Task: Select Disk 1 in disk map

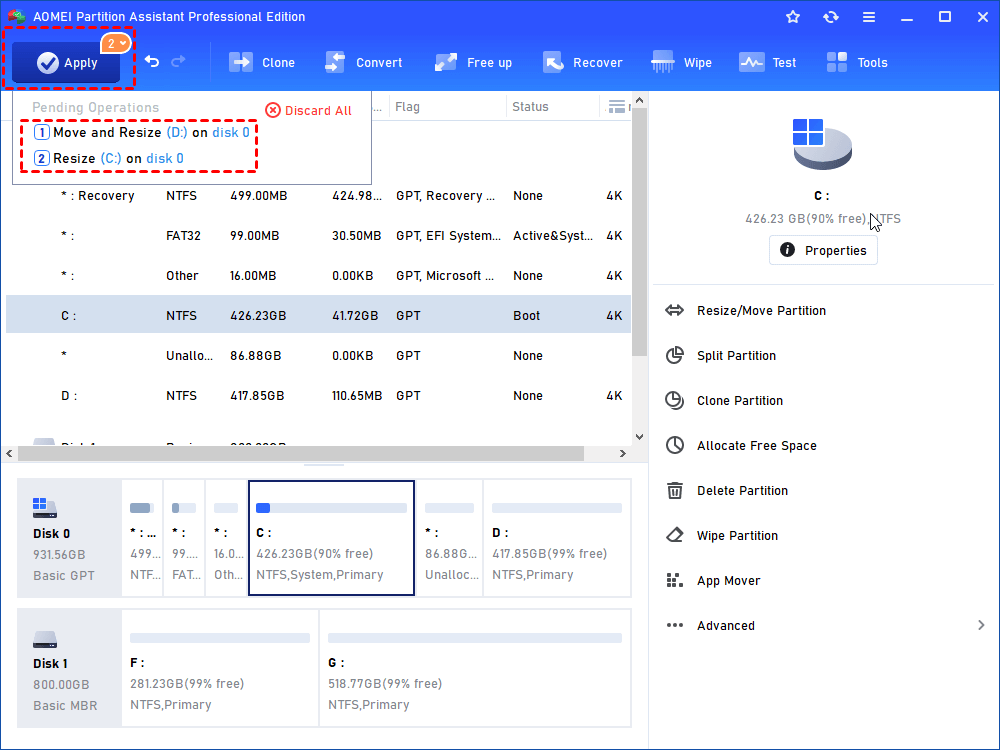Action: (70, 668)
